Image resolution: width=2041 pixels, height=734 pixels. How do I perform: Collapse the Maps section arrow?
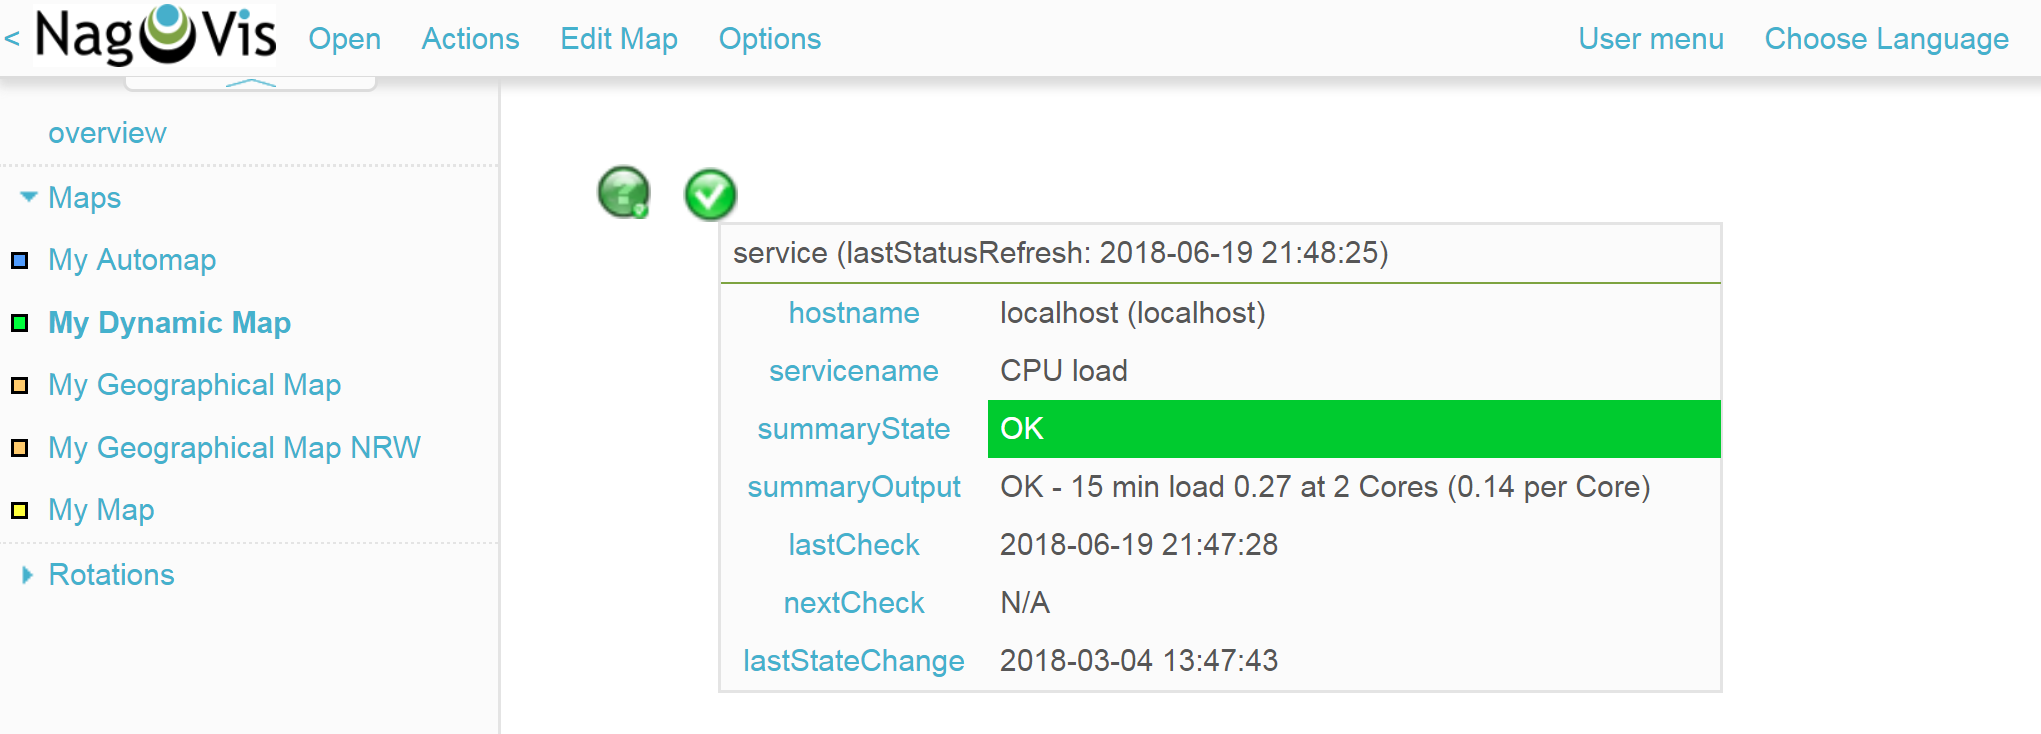point(28,197)
